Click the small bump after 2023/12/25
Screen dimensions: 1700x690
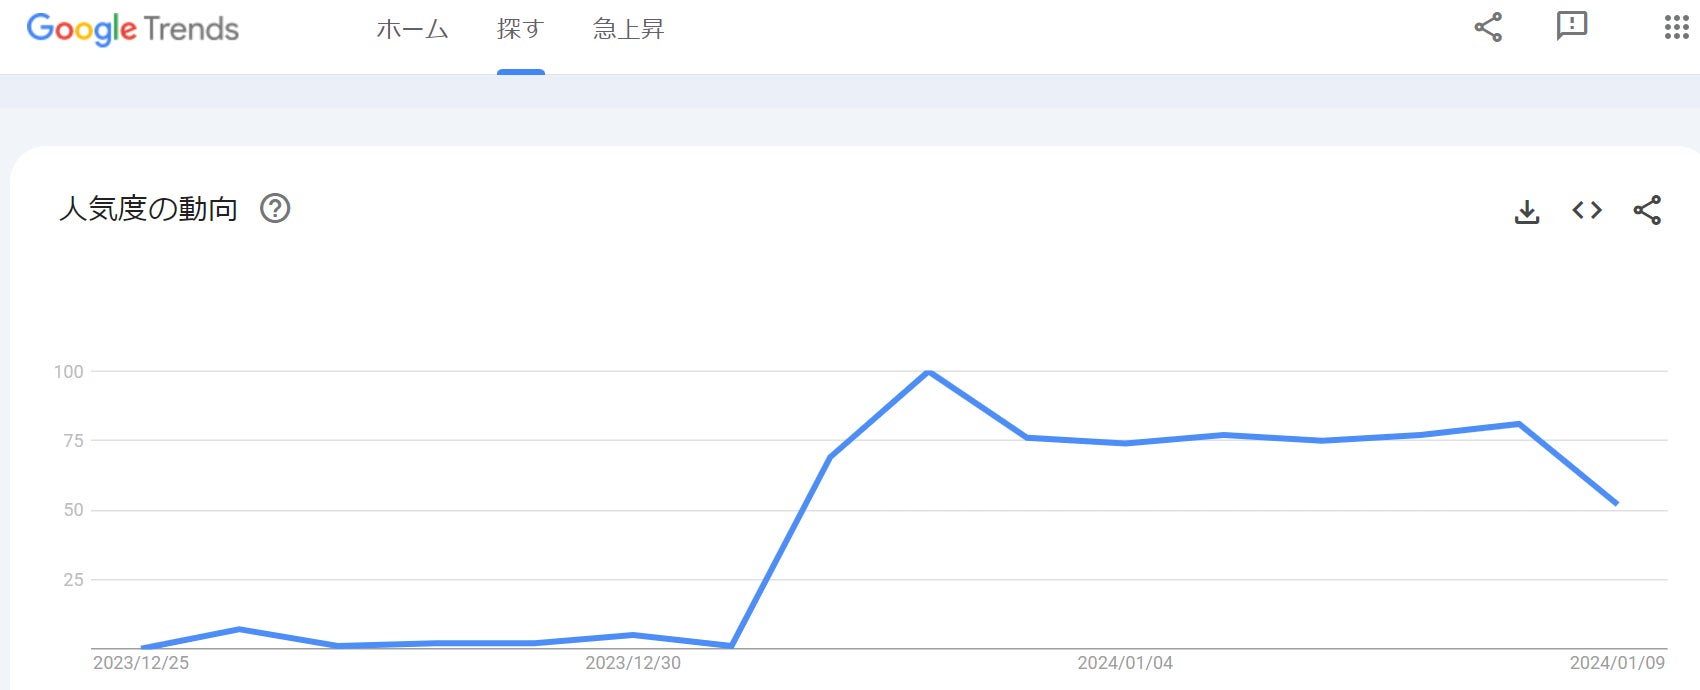pyautogui.click(x=239, y=629)
